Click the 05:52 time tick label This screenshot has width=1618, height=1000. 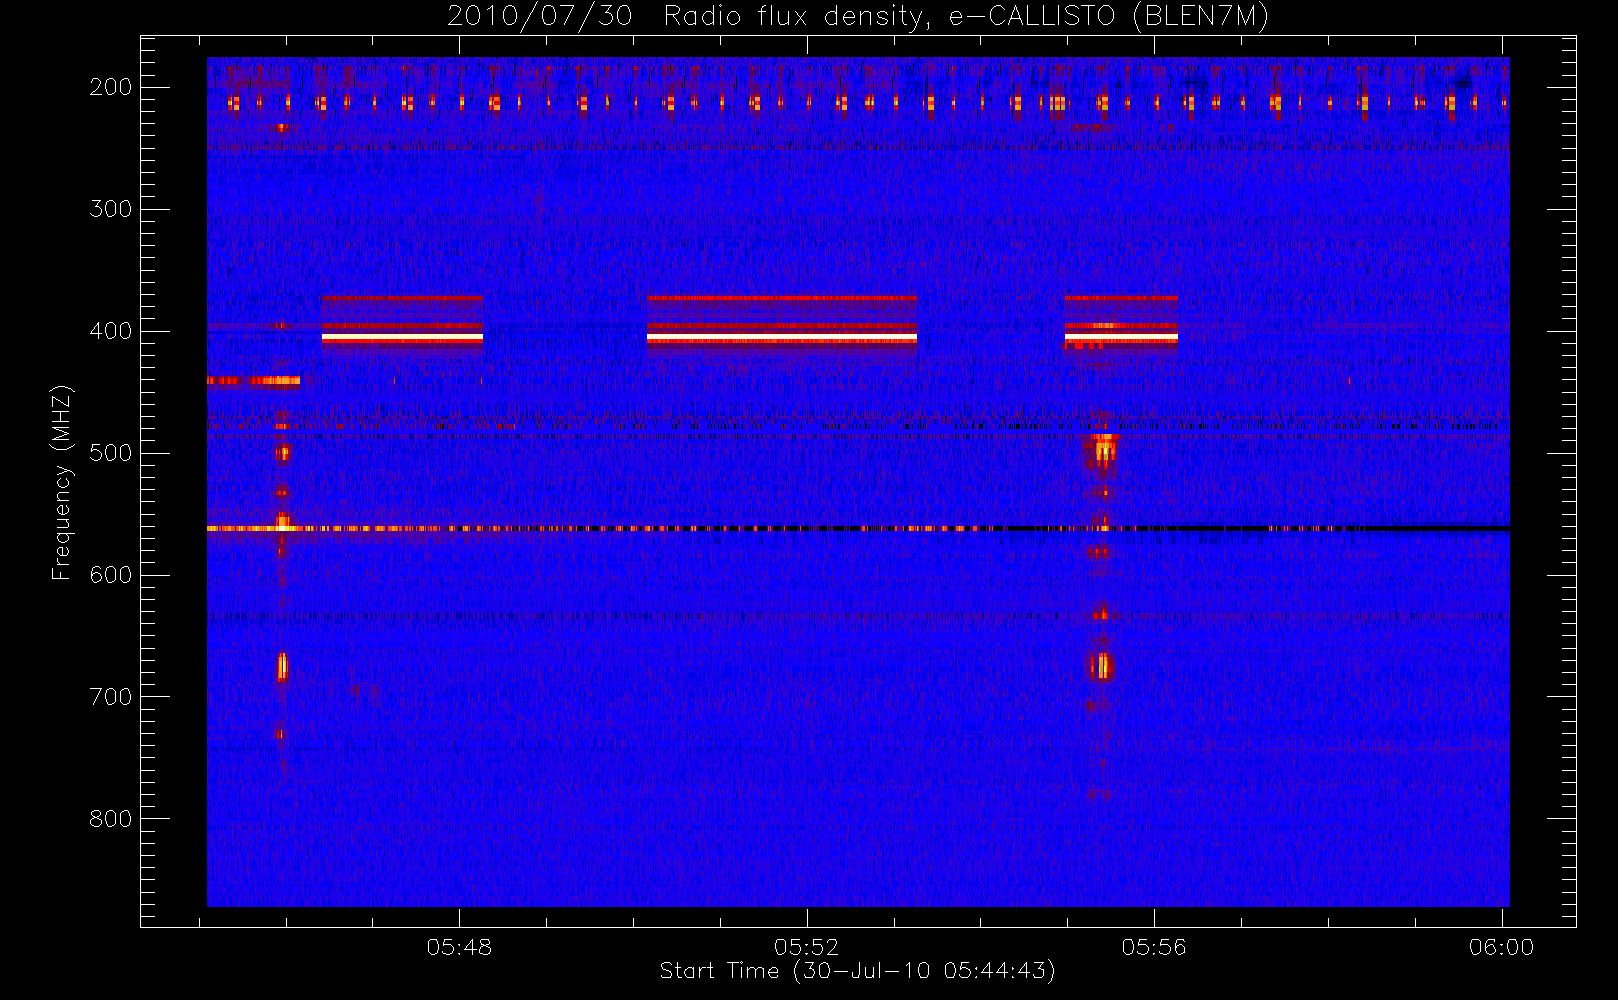pyautogui.click(x=806, y=947)
